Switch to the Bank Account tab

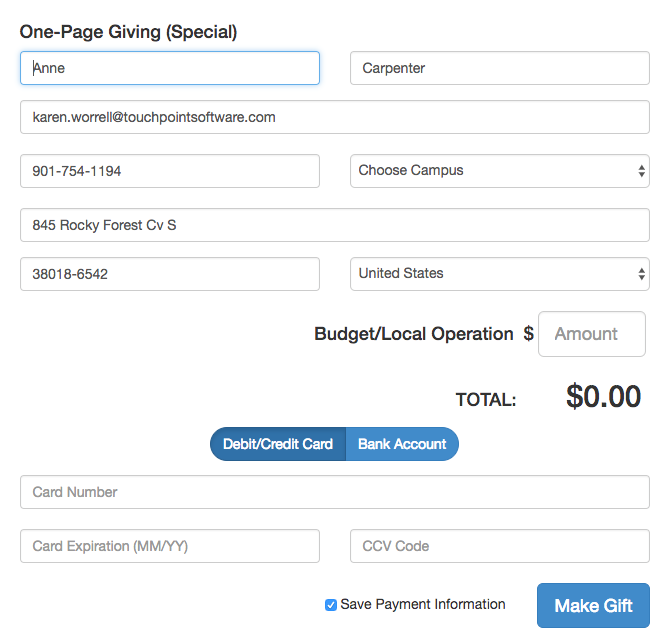[x=402, y=444]
